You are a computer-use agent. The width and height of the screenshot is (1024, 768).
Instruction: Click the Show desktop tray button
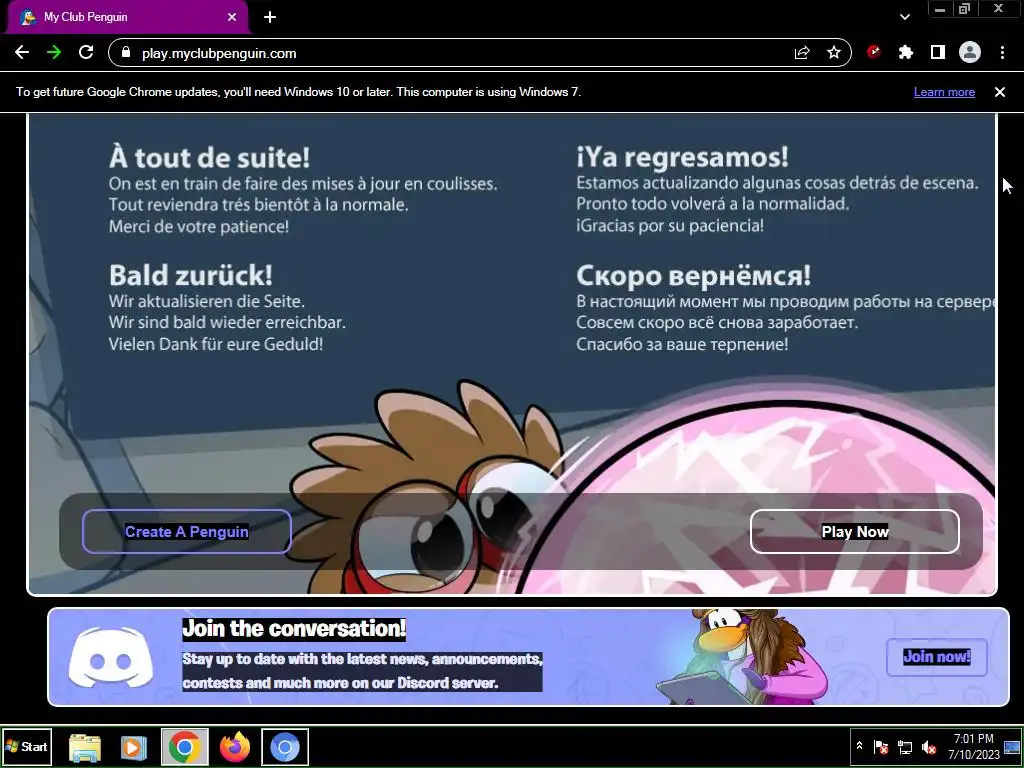coord(1012,746)
